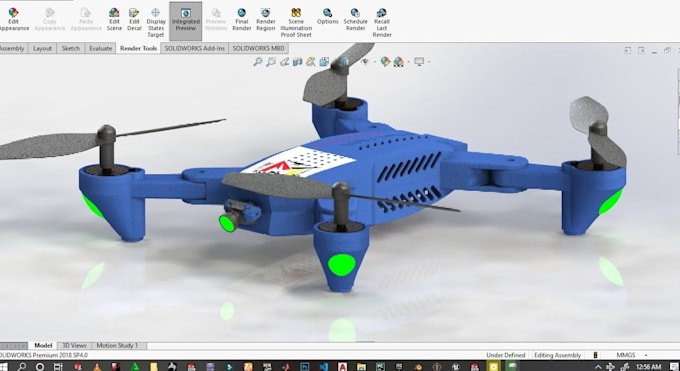Open render Options

tap(327, 16)
